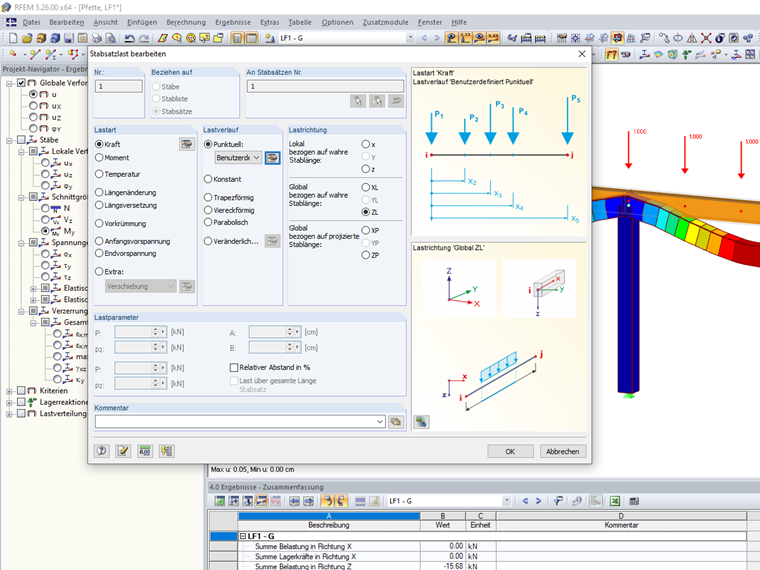760x570 pixels.
Task: Open the Bearbeiten menu
Action: [x=67, y=22]
